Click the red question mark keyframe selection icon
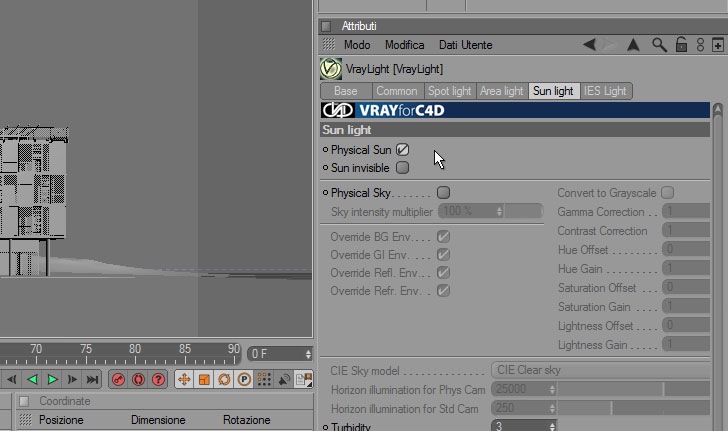Screen dimensions: 728x431 (x=158, y=379)
